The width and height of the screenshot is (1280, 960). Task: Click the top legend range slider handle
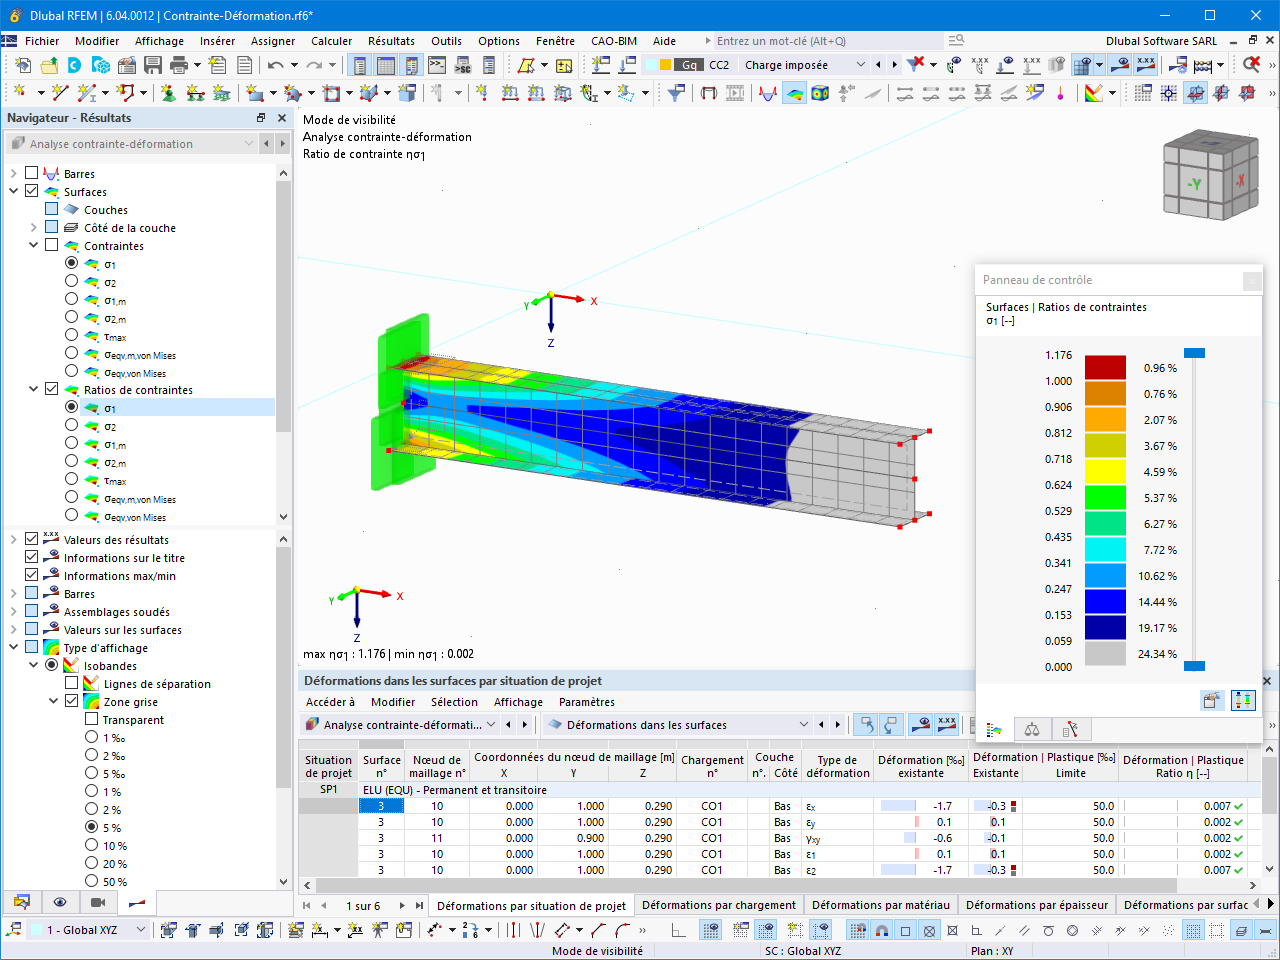[x=1194, y=353]
